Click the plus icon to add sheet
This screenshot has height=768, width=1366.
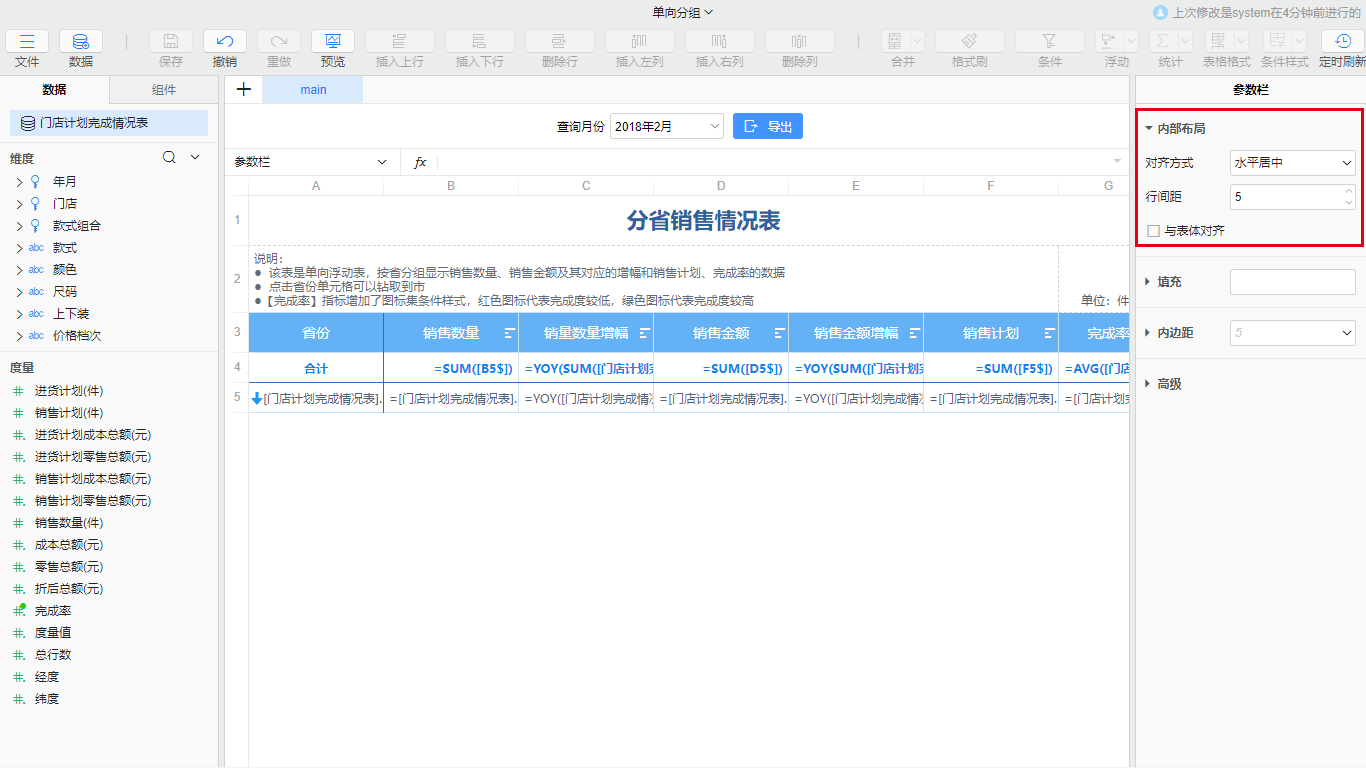click(x=243, y=89)
